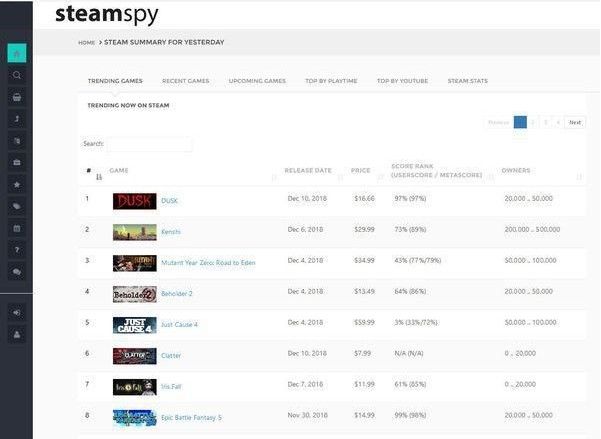The image size is (601, 439).
Task: Click the Epic Battle Fantasy 5 thumbnail
Action: coord(135,418)
